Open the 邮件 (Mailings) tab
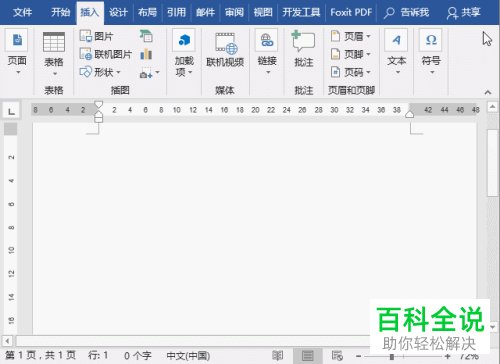The image size is (500, 364). (x=205, y=13)
